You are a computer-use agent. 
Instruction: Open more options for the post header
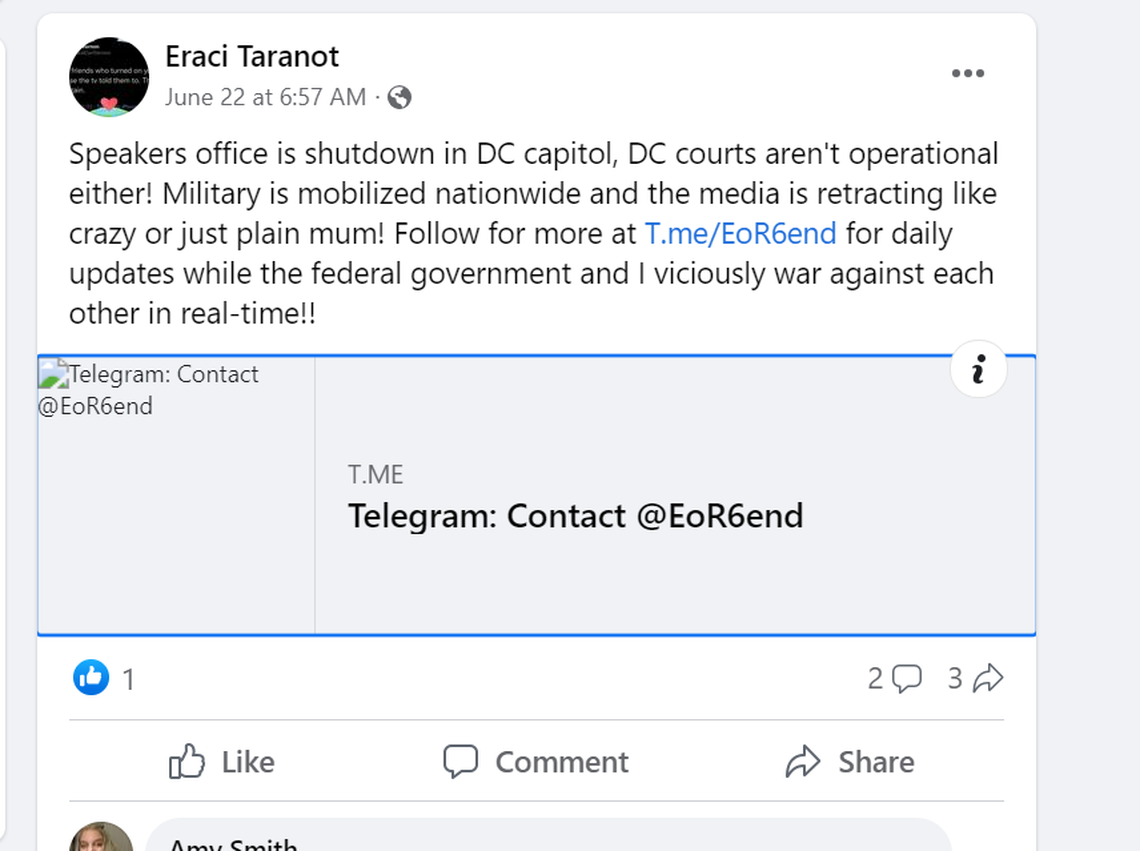tap(968, 72)
